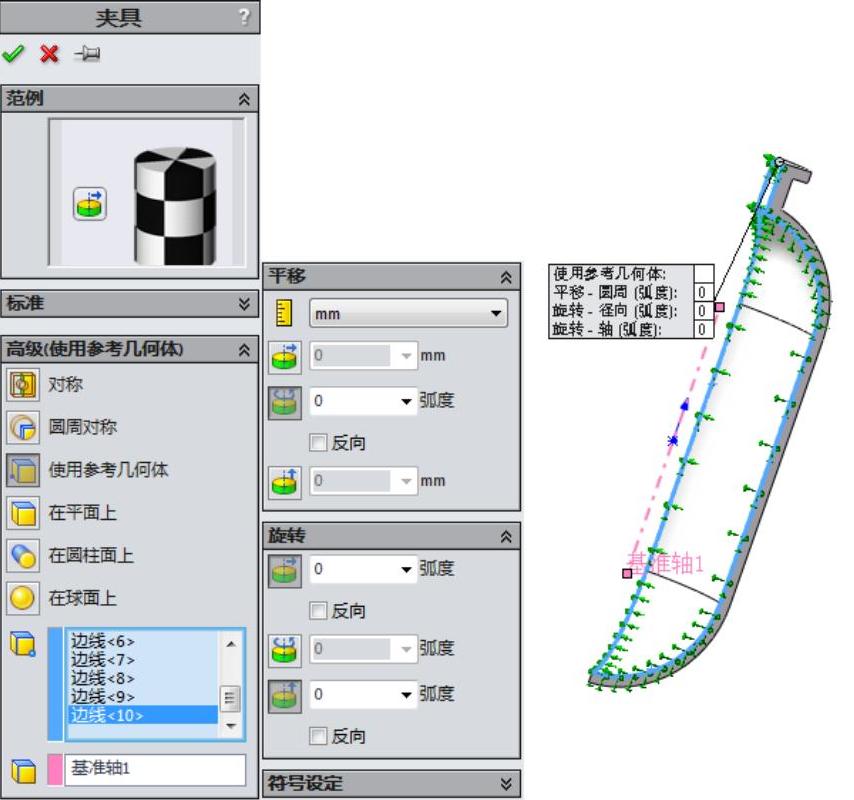Click the reference direction icon beside 基准轴1

point(23,770)
